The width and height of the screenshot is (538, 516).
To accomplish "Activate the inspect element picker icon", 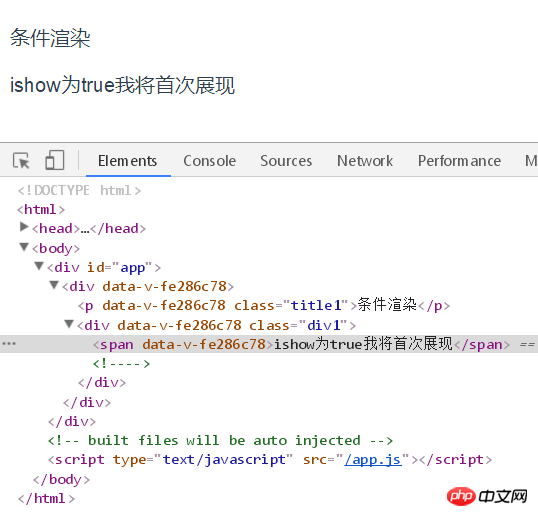I will (21, 161).
